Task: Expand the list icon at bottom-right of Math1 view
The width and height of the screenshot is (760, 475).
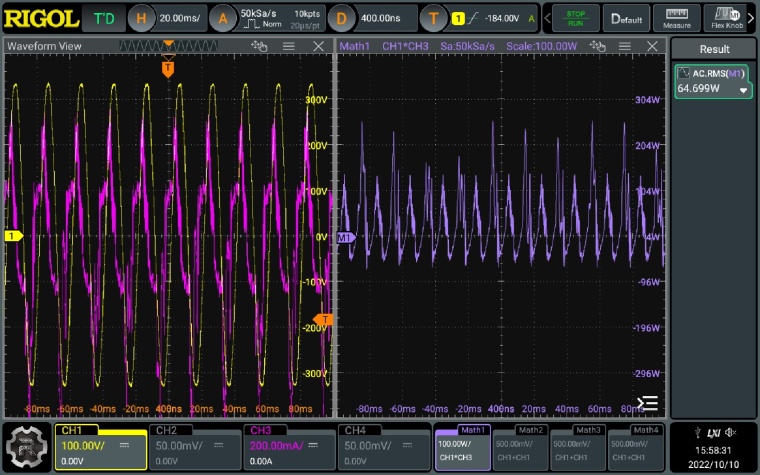Action: coord(648,403)
